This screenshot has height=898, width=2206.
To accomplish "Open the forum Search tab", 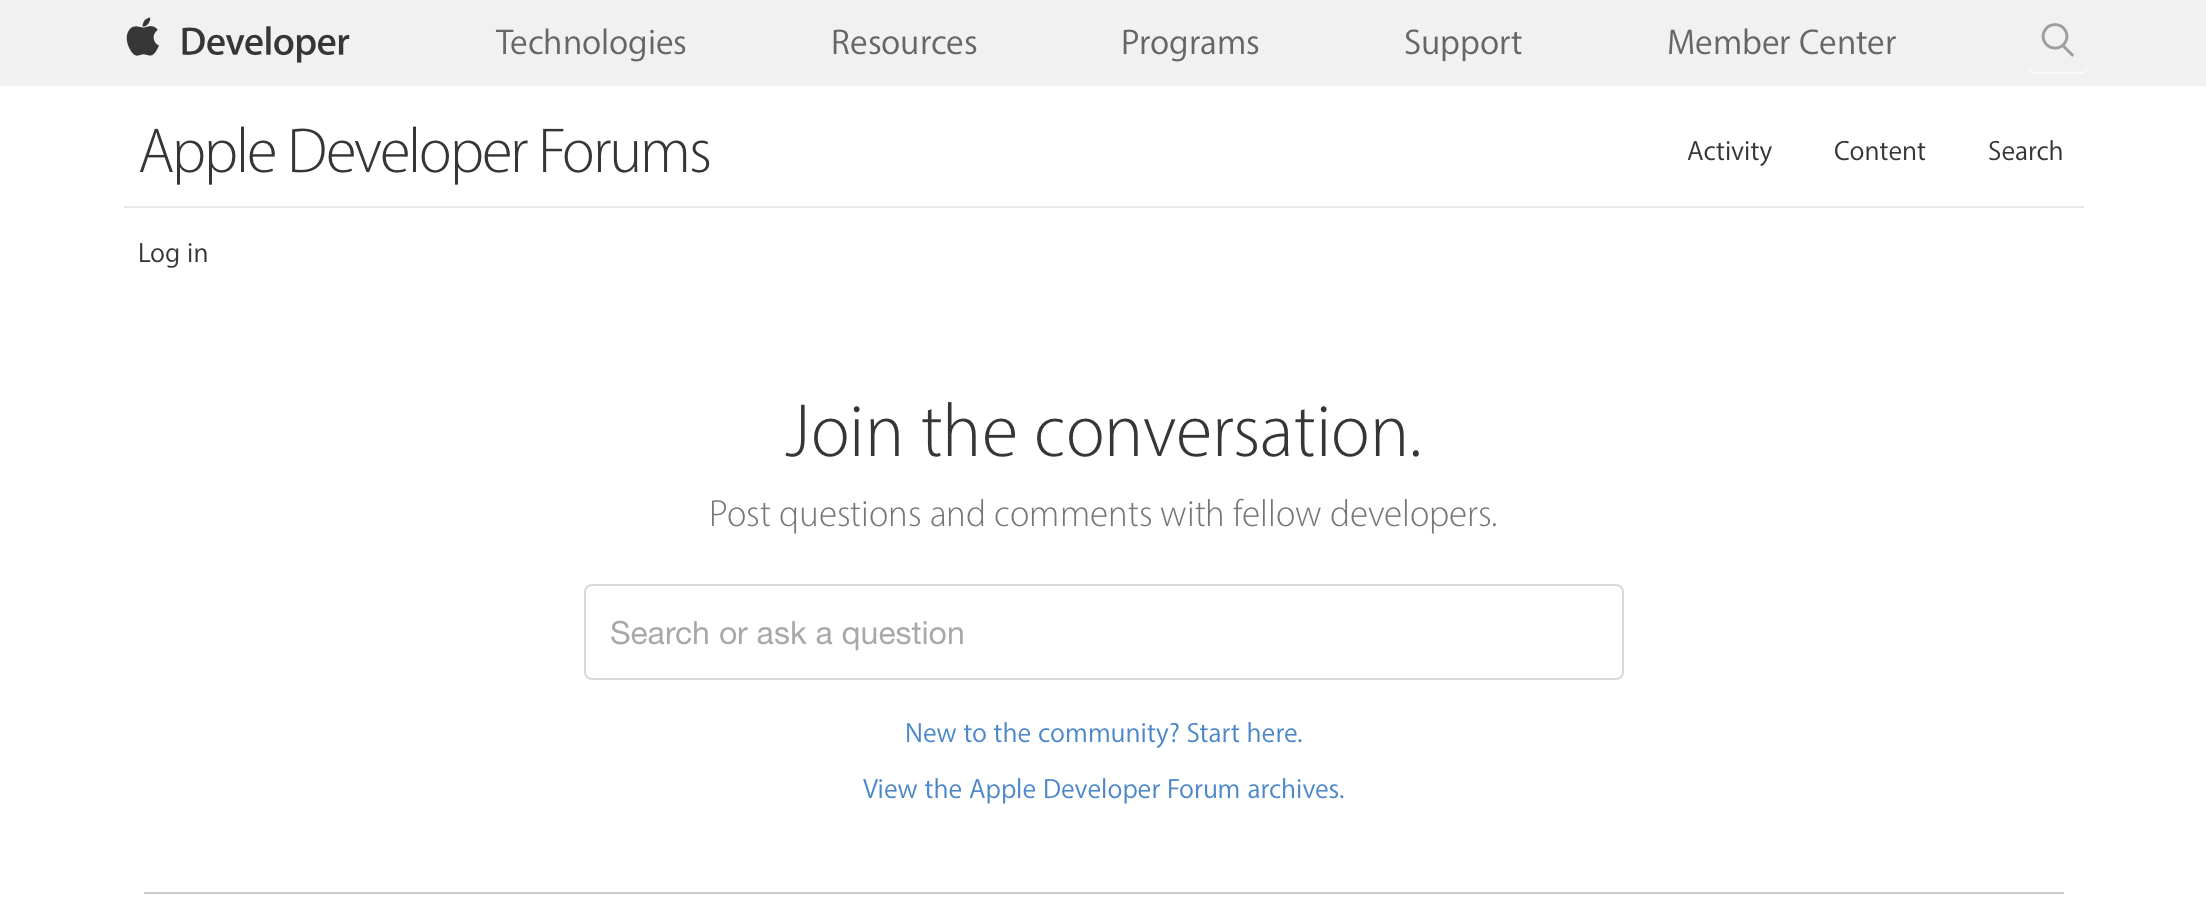I will [2025, 151].
